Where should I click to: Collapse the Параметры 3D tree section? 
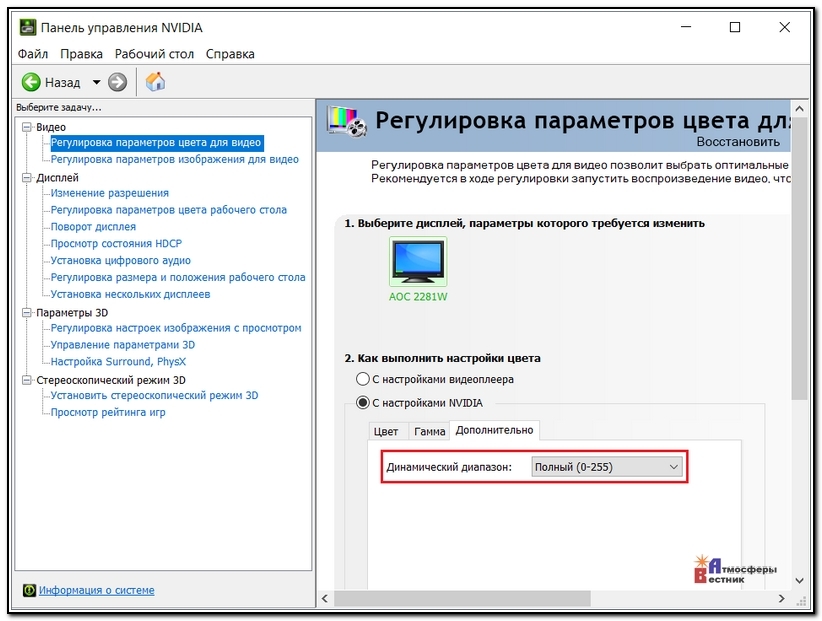pyautogui.click(x=27, y=313)
